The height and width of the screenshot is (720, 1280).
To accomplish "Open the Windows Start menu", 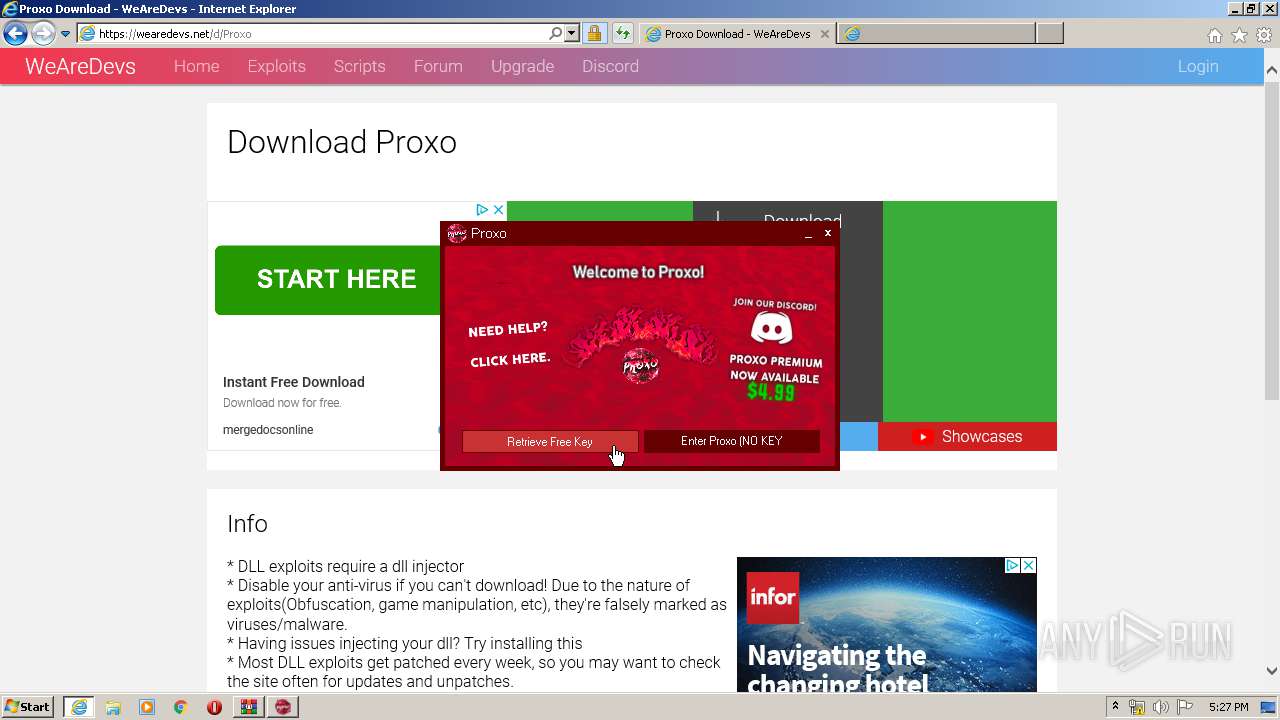I will (28, 707).
